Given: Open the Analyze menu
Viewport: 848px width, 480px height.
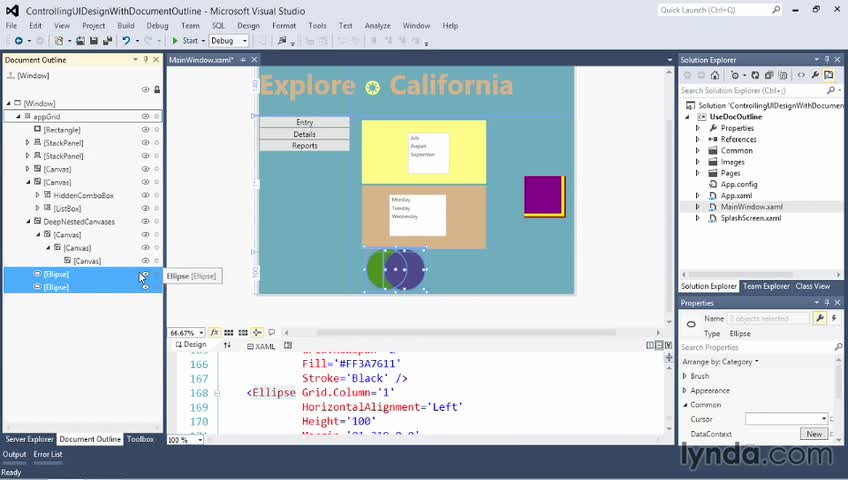Looking at the screenshot, I should [377, 25].
